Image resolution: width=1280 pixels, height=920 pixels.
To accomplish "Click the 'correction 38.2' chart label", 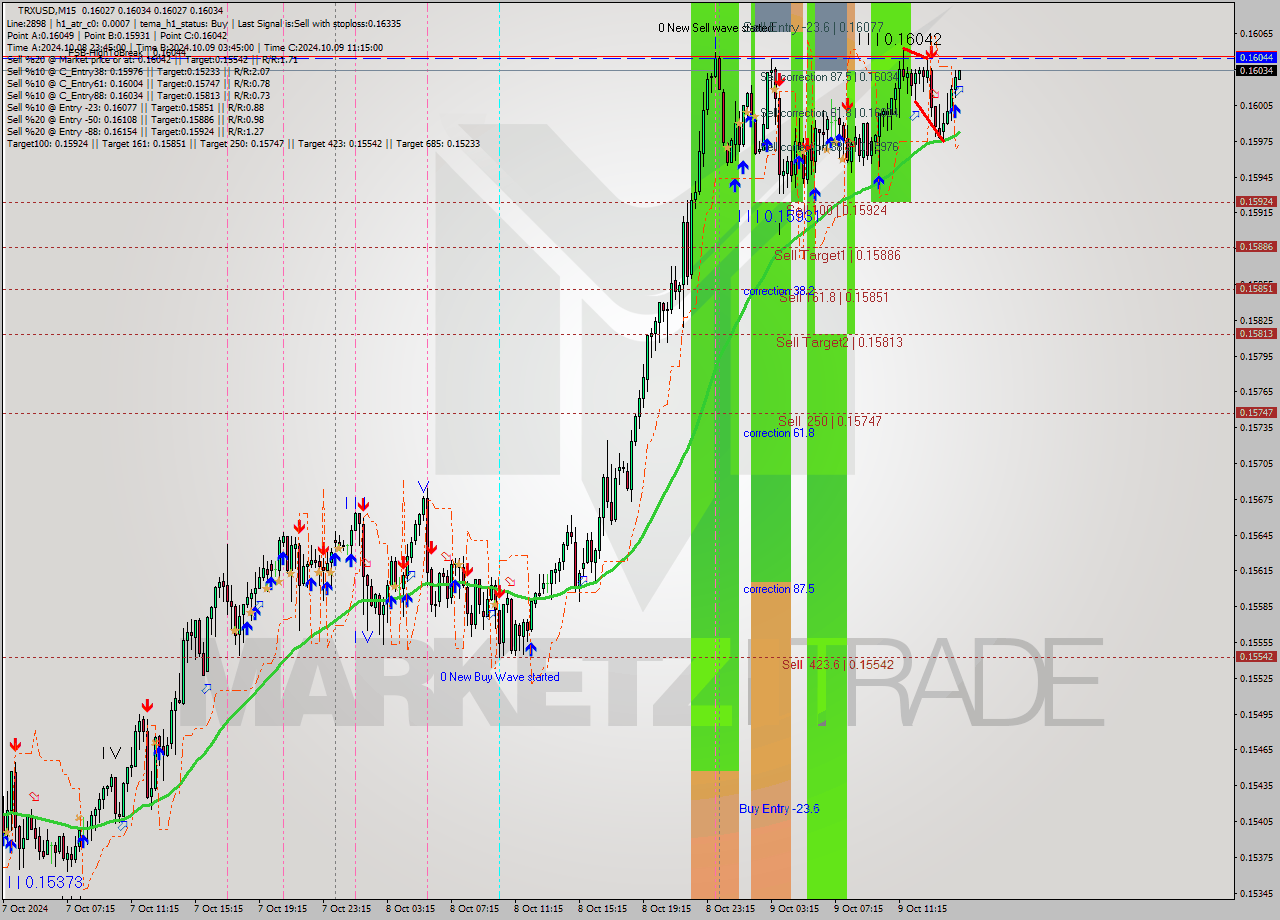I will tap(779, 291).
